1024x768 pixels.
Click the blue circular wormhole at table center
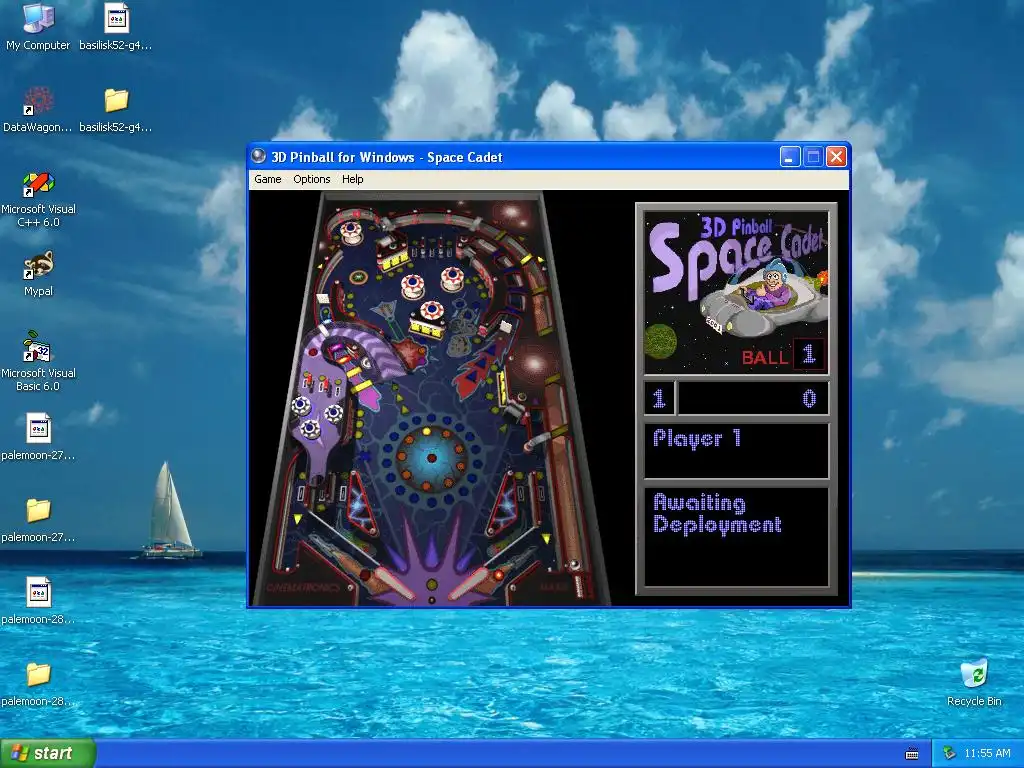(430, 457)
